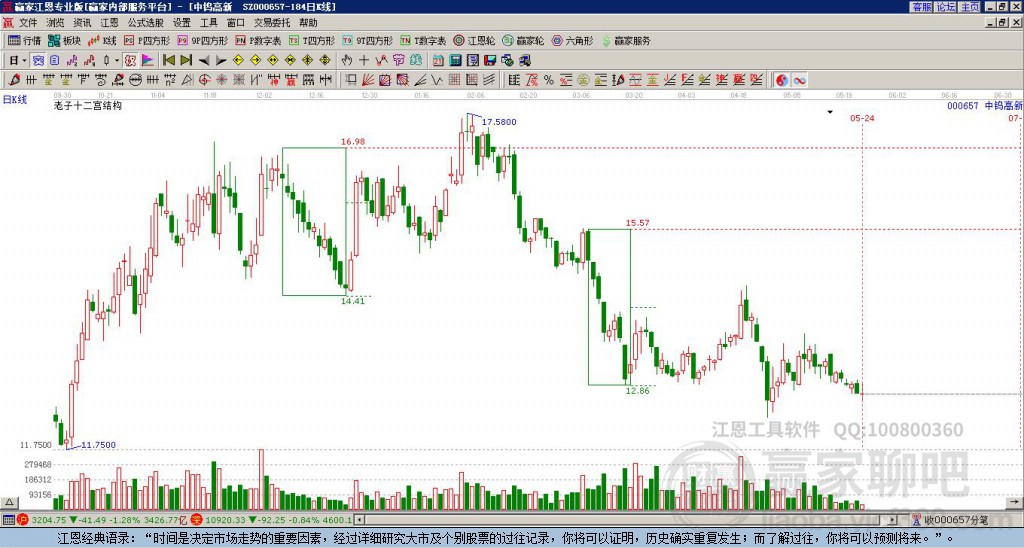Image resolution: width=1024 pixels, height=548 pixels.
Task: Open the 板块 sector view
Action: coord(64,40)
